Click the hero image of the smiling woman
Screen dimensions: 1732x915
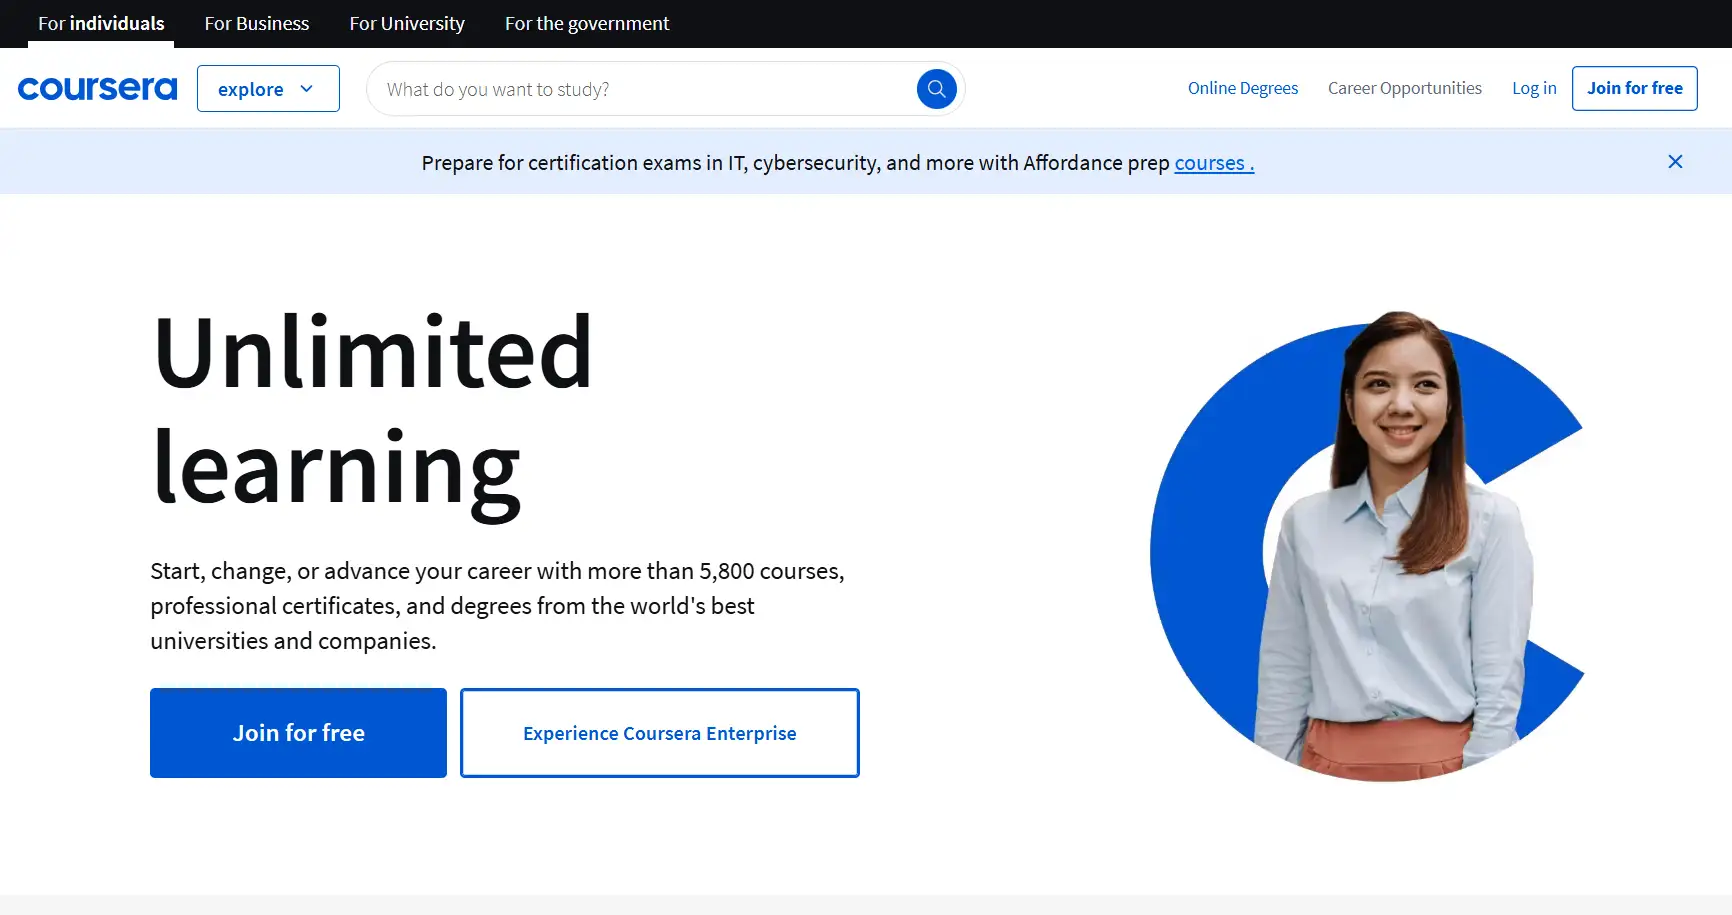[1367, 547]
